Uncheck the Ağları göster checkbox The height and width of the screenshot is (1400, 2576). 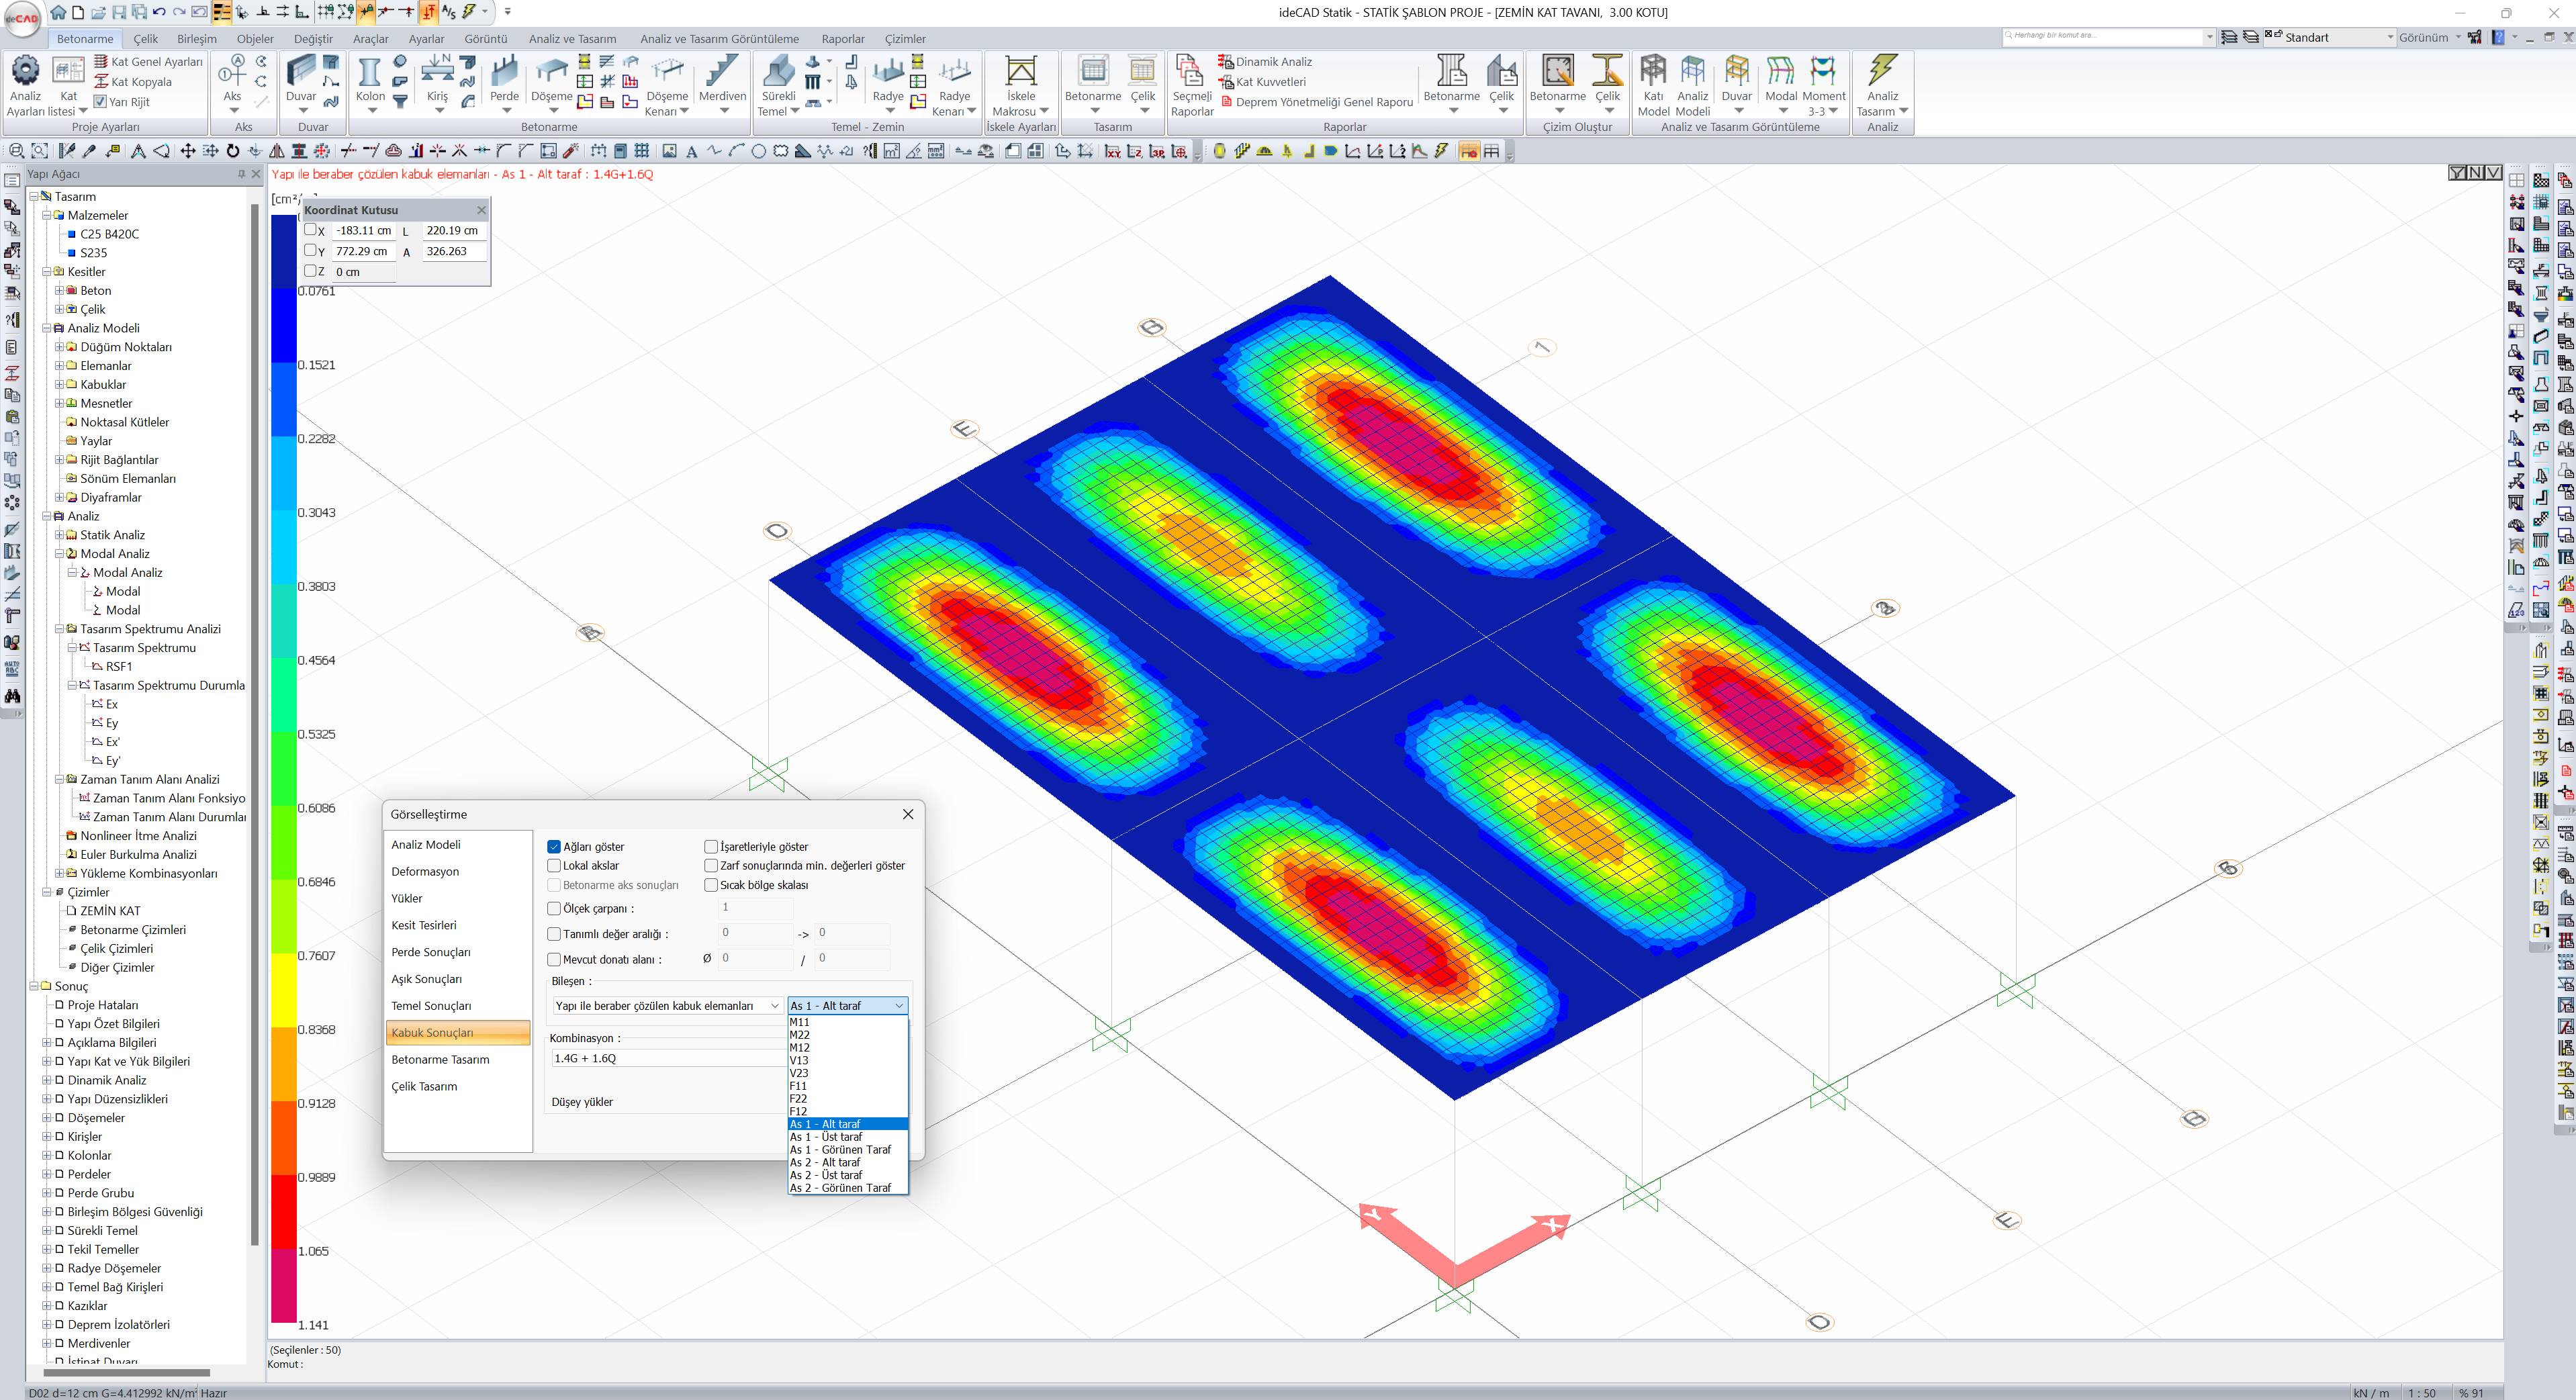[554, 847]
